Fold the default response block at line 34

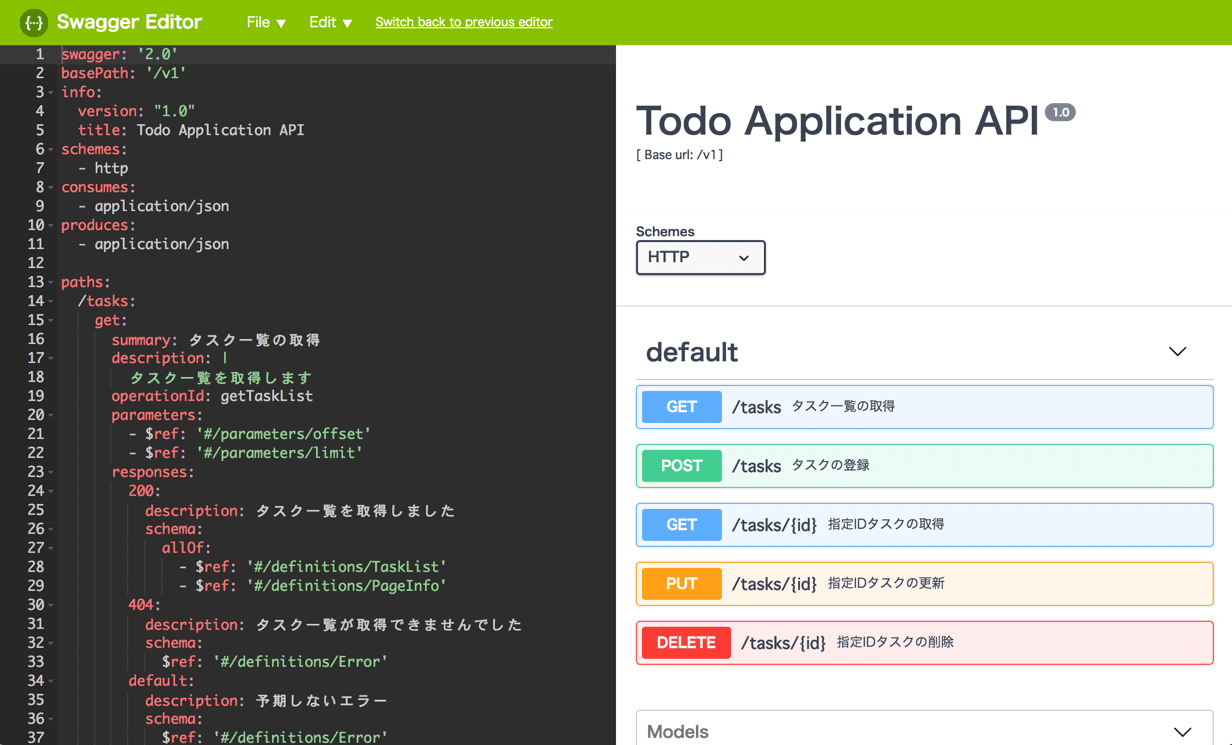click(x=51, y=681)
